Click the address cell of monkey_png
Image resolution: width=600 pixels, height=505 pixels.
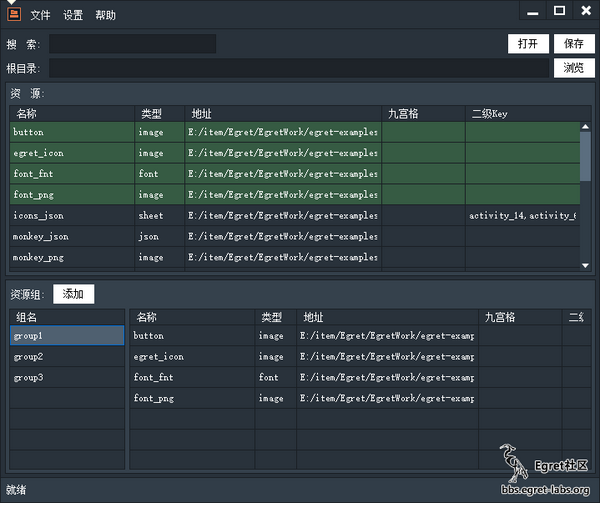click(283, 257)
